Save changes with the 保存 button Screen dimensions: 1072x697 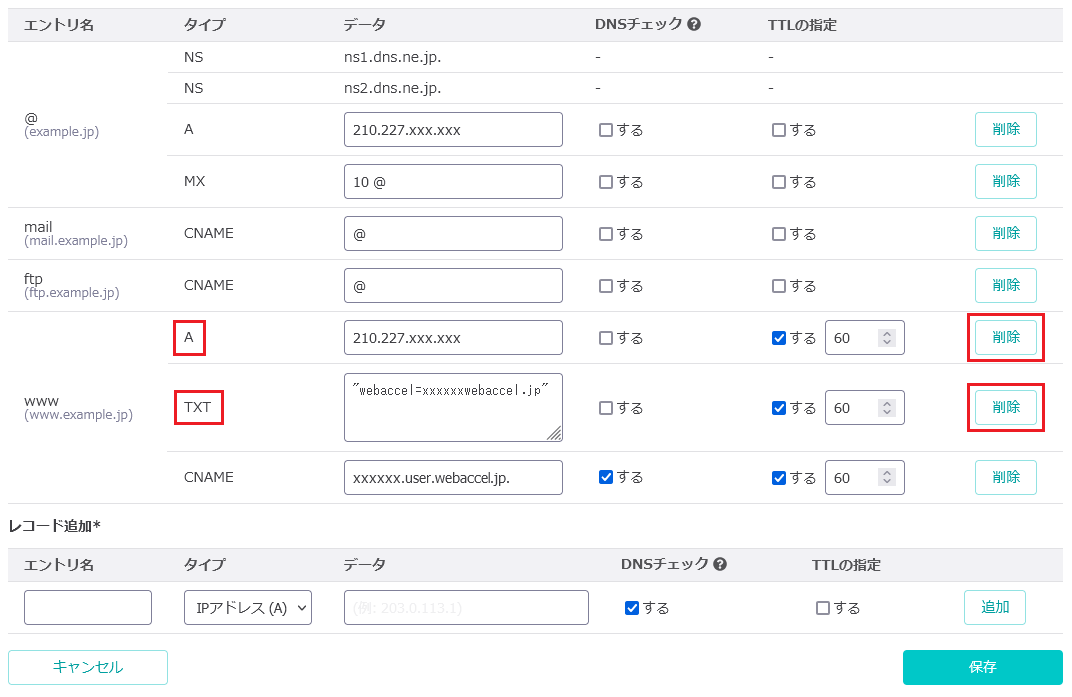coord(982,667)
